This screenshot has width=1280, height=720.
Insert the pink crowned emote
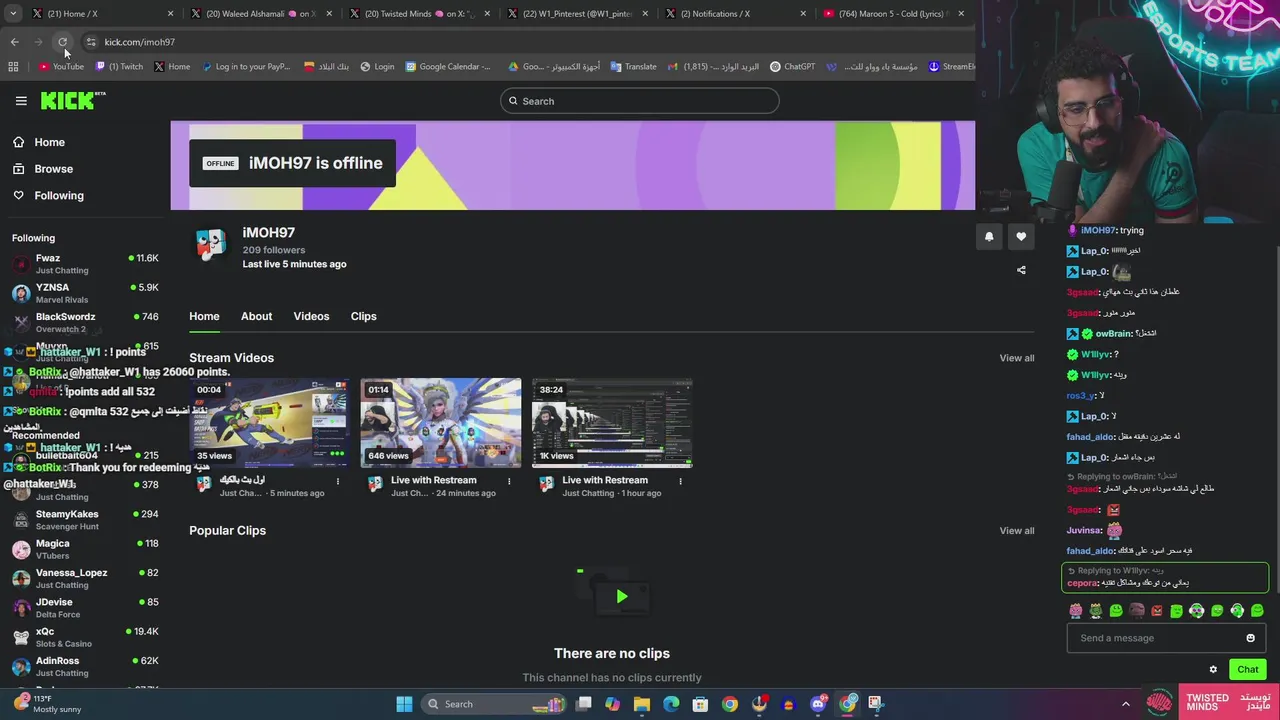tap(1076, 610)
